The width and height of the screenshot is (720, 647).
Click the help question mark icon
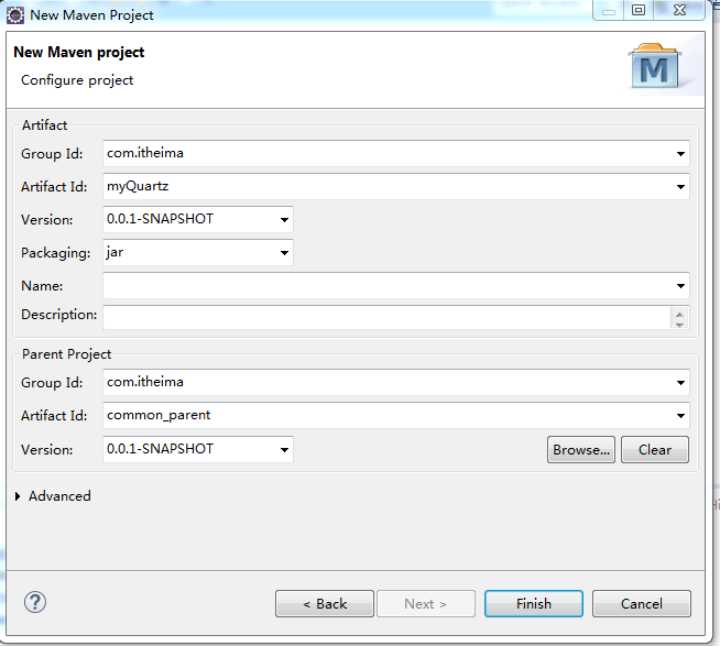click(x=35, y=602)
